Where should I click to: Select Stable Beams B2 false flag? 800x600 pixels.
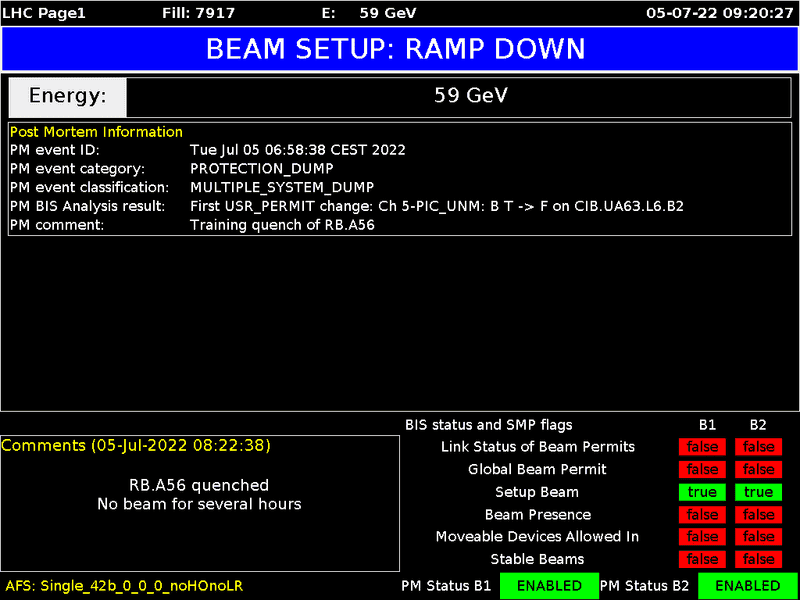(x=758, y=559)
